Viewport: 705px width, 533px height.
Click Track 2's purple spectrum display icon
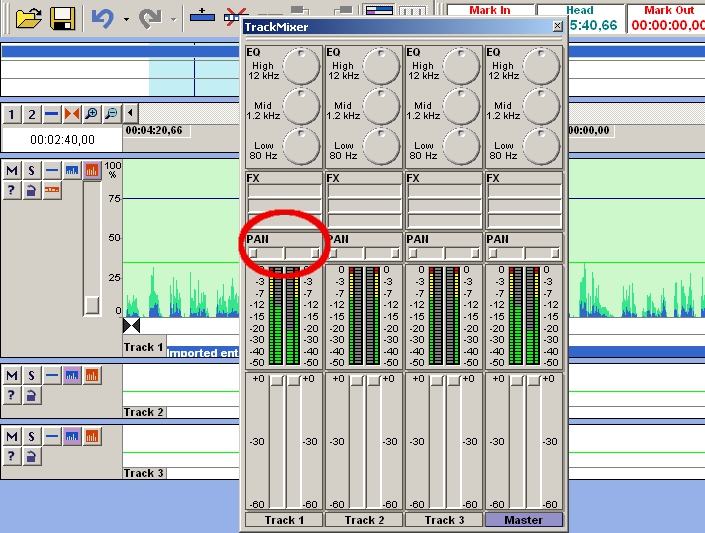[72, 375]
